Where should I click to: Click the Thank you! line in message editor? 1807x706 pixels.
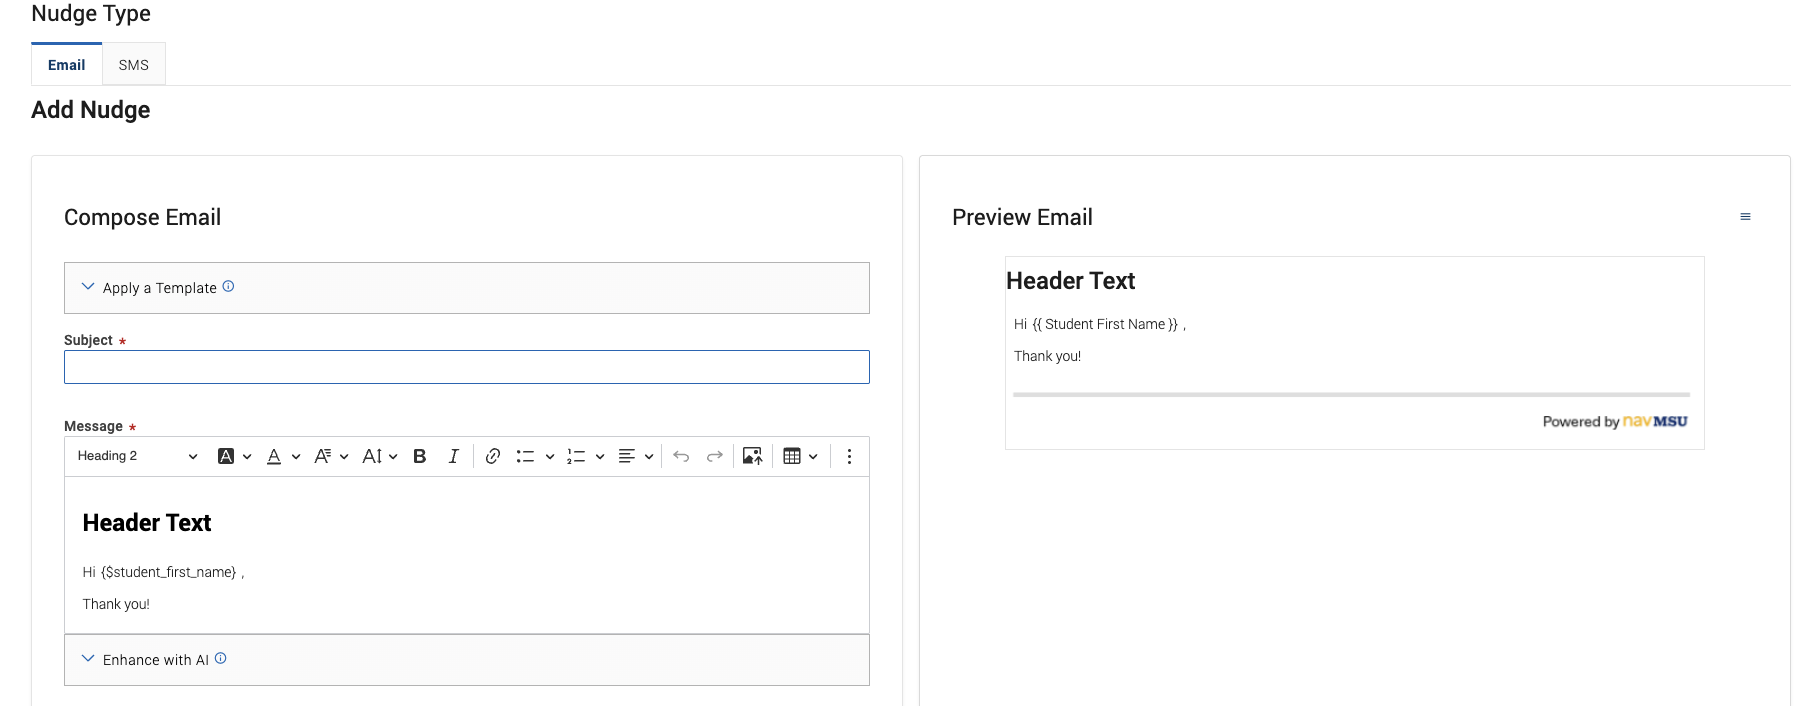tap(116, 604)
